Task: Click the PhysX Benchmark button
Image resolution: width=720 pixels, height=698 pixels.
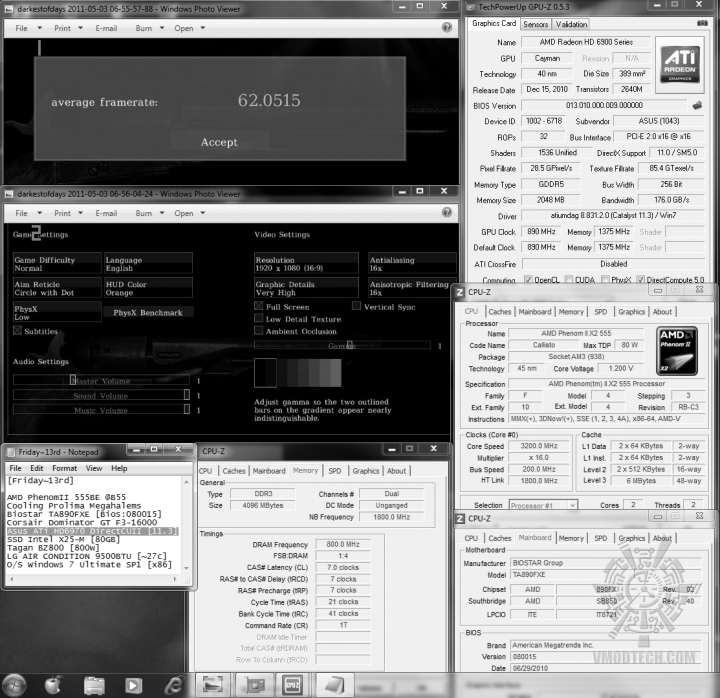Action: click(148, 312)
